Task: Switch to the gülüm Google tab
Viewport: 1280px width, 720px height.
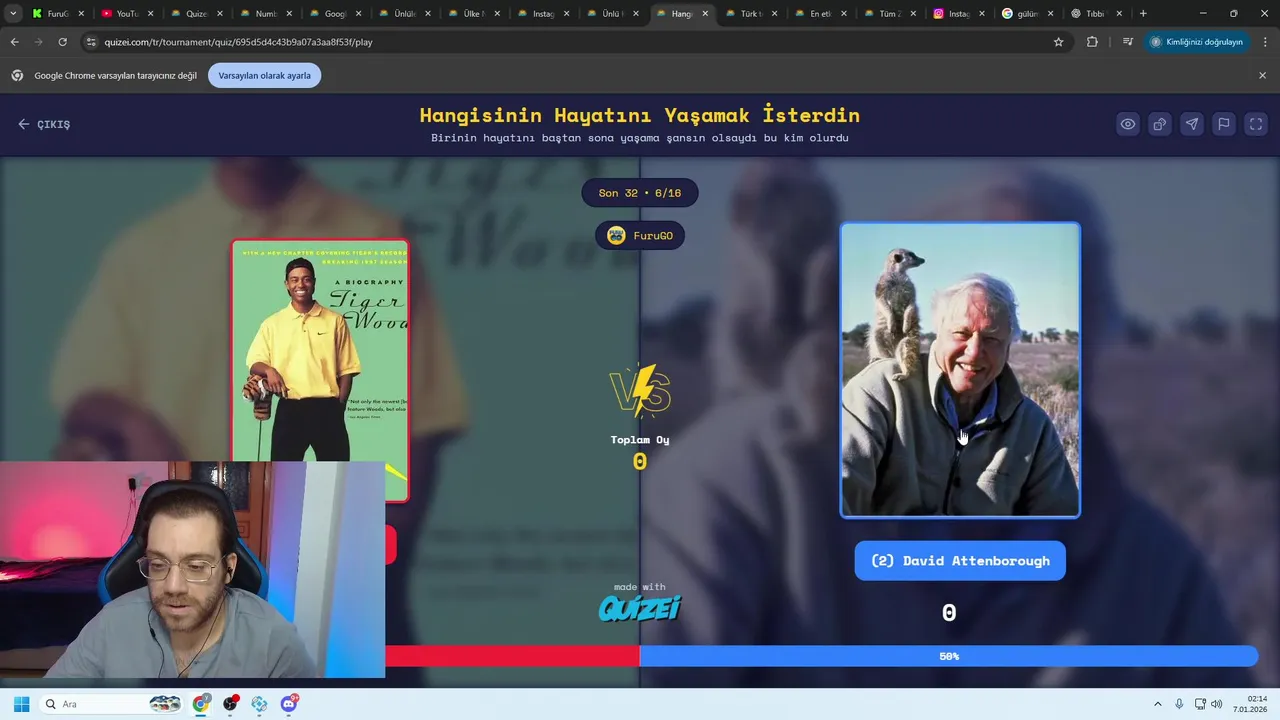Action: click(x=1028, y=14)
